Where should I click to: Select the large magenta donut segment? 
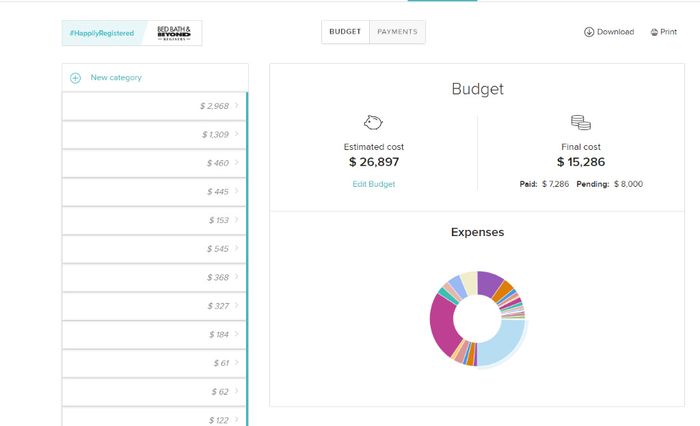coord(443,325)
